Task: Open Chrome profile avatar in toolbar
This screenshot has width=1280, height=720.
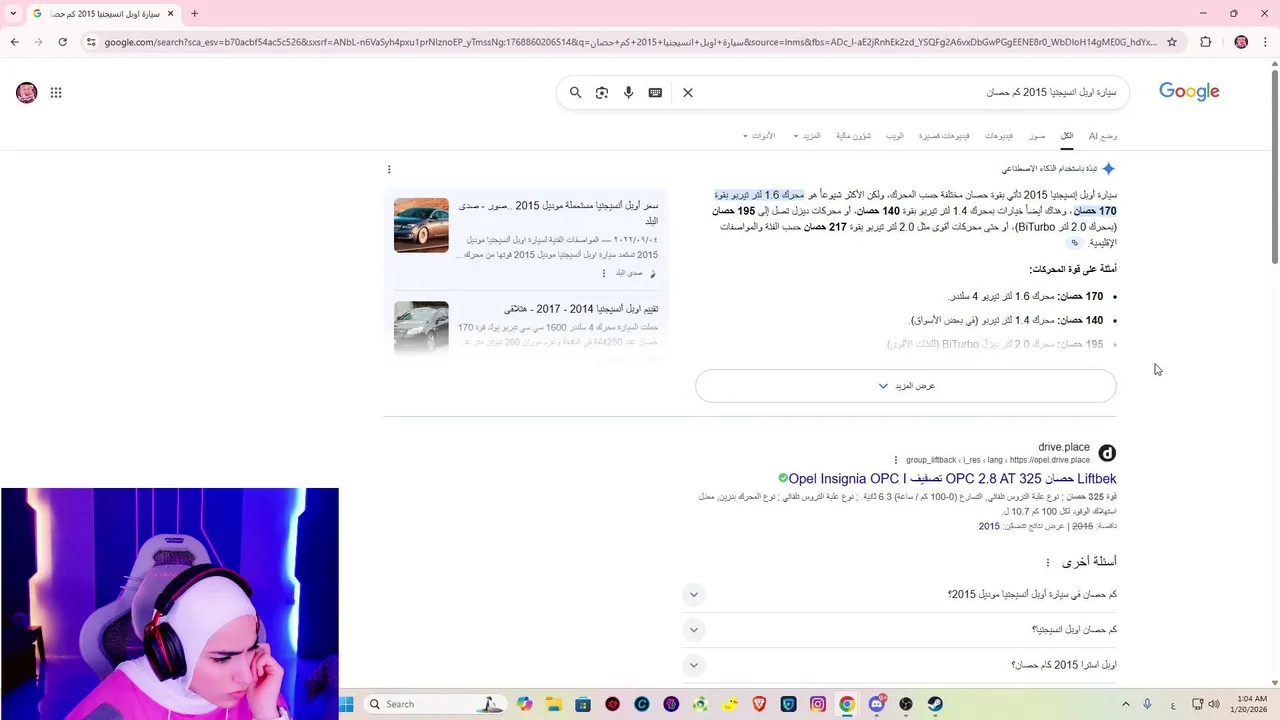Action: point(1241,42)
